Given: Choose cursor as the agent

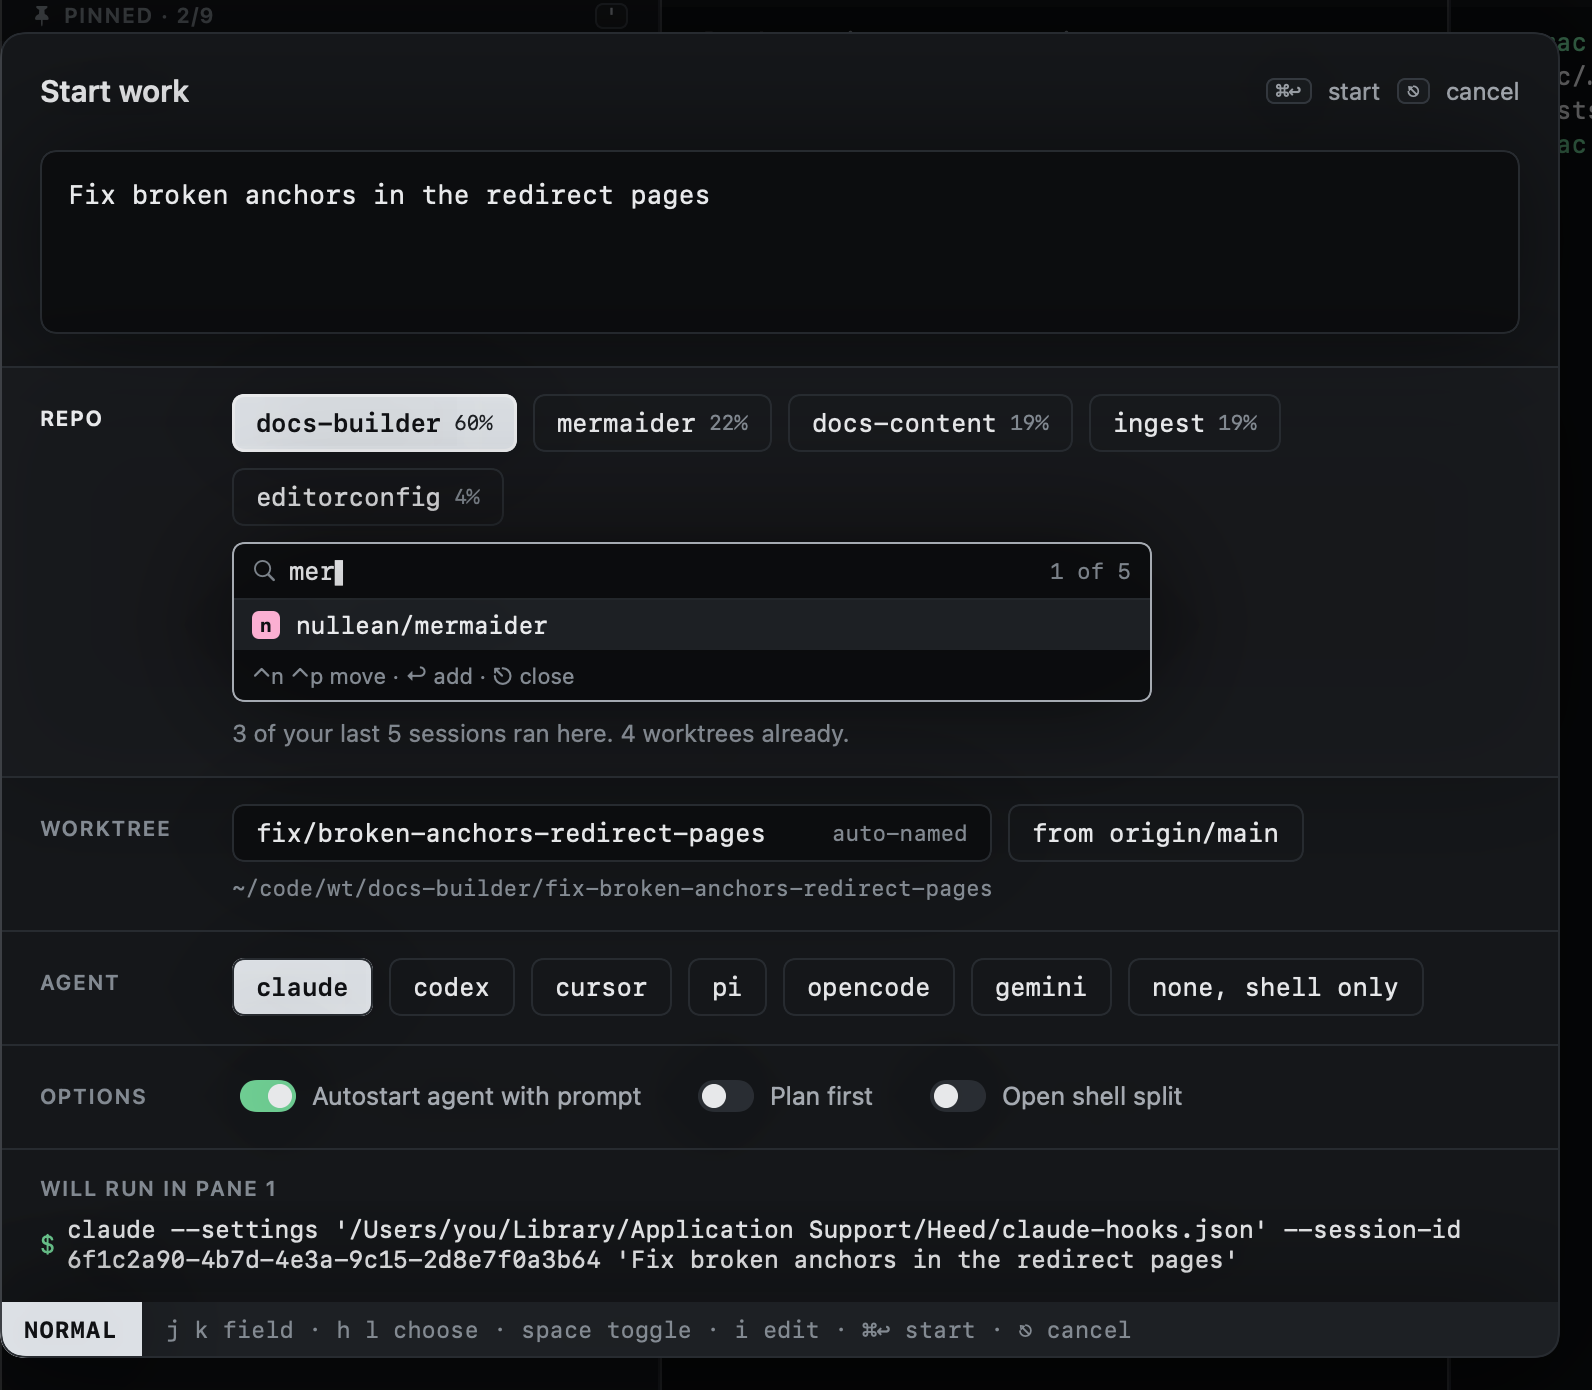Looking at the screenshot, I should 601,987.
